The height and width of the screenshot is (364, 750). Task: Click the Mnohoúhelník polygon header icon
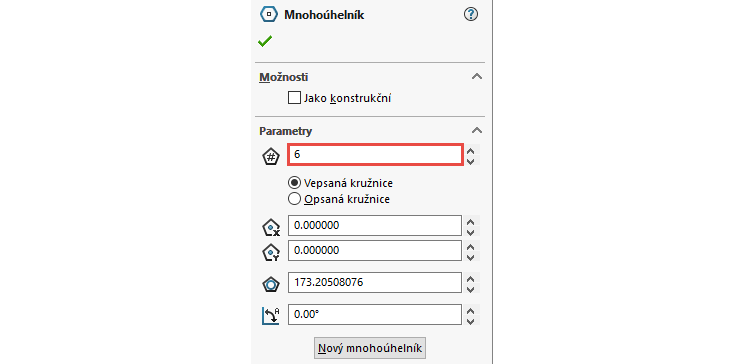269,14
